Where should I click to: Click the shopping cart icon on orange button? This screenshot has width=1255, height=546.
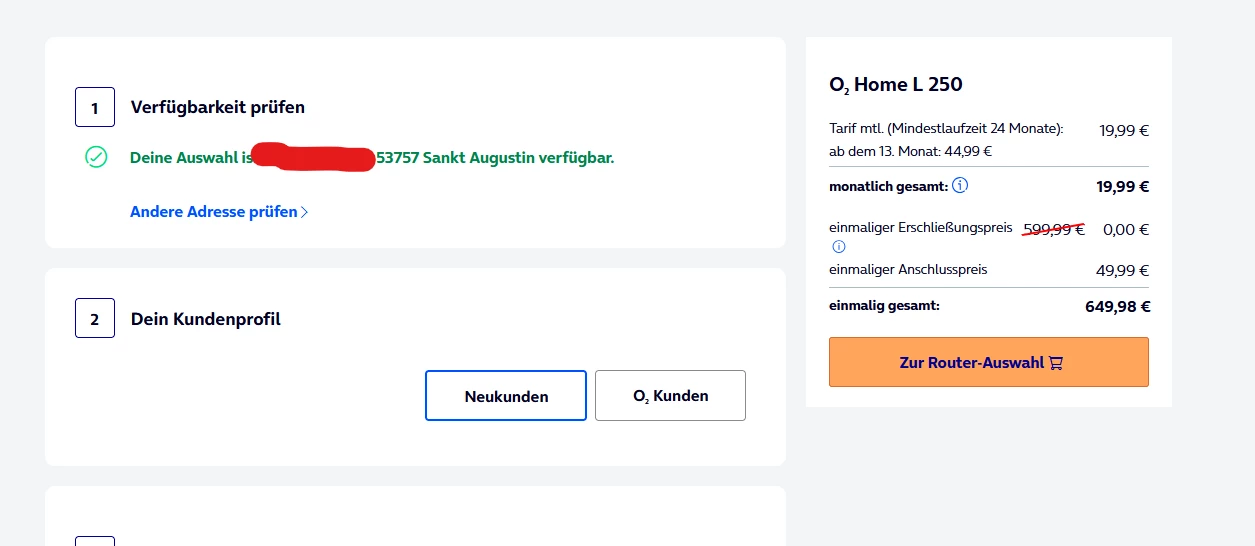pyautogui.click(x=1056, y=363)
